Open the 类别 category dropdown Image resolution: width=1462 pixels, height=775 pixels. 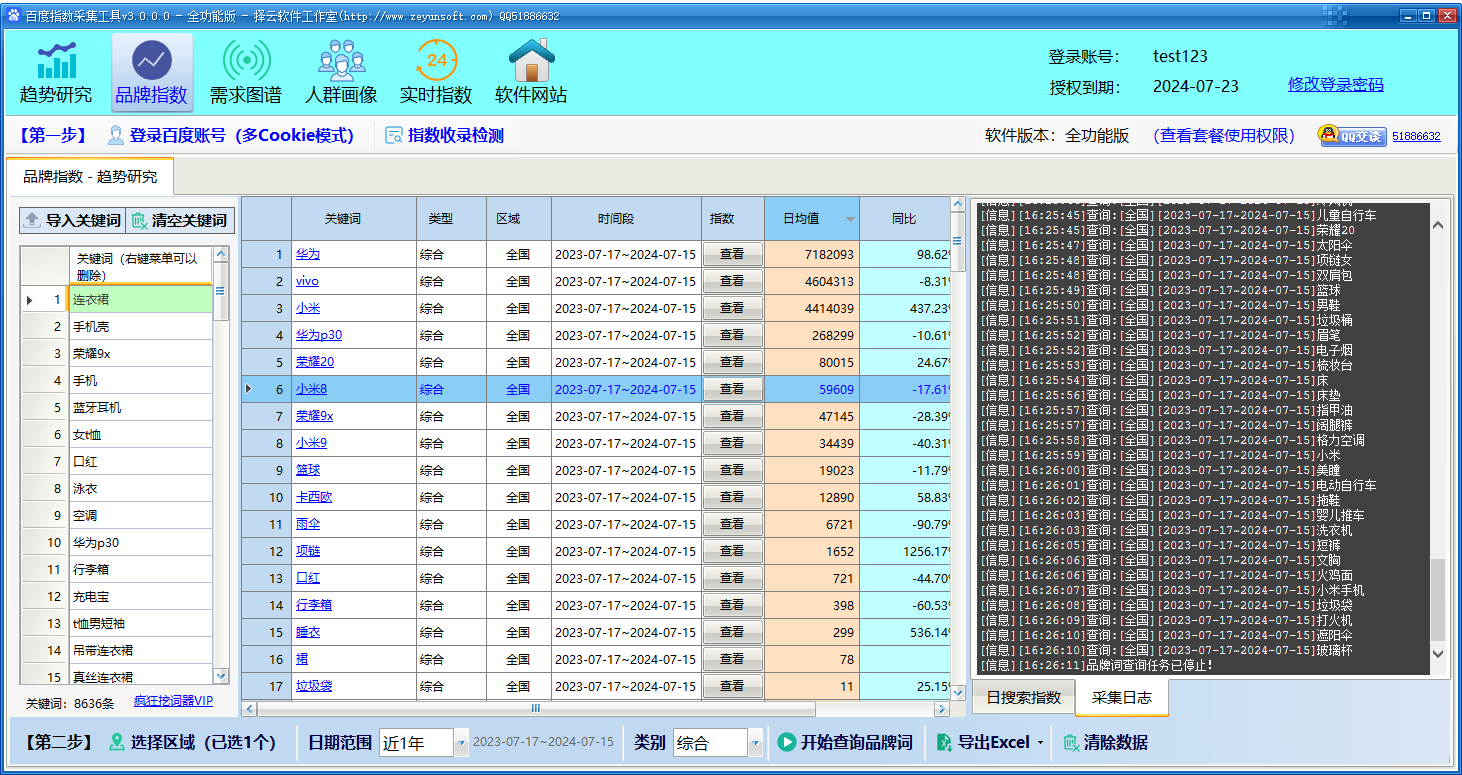[x=756, y=743]
